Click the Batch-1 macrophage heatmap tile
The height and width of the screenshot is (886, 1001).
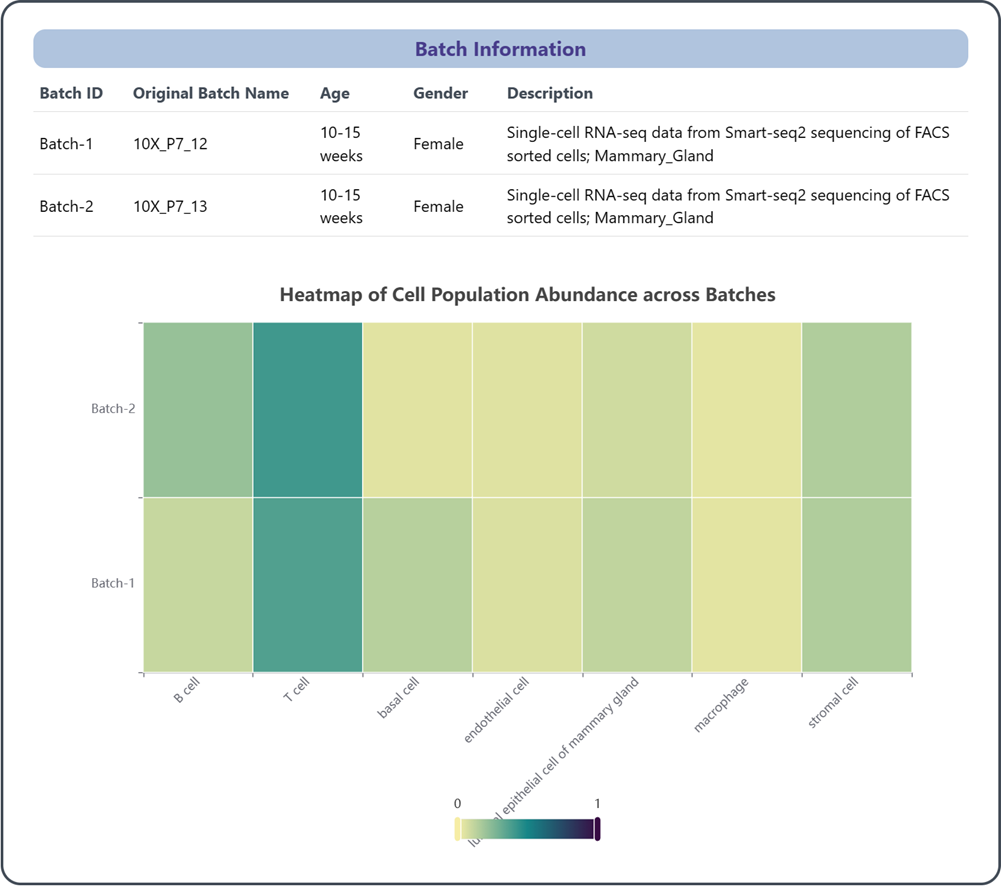746,584
